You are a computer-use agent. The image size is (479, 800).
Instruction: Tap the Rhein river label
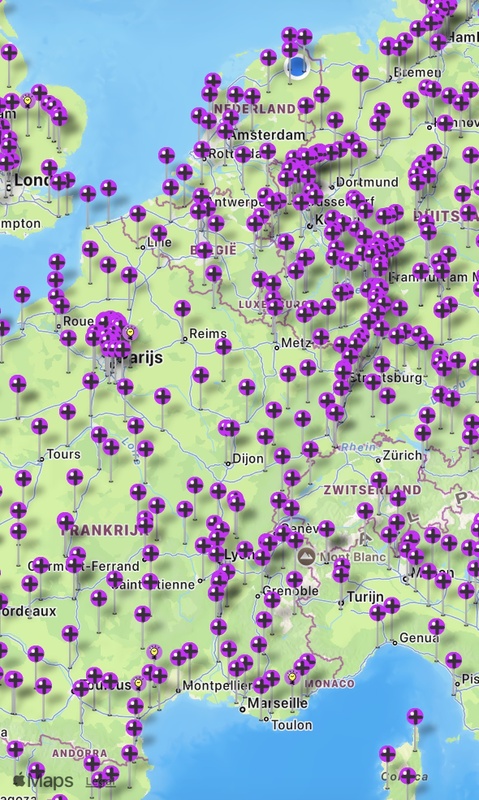click(x=359, y=446)
